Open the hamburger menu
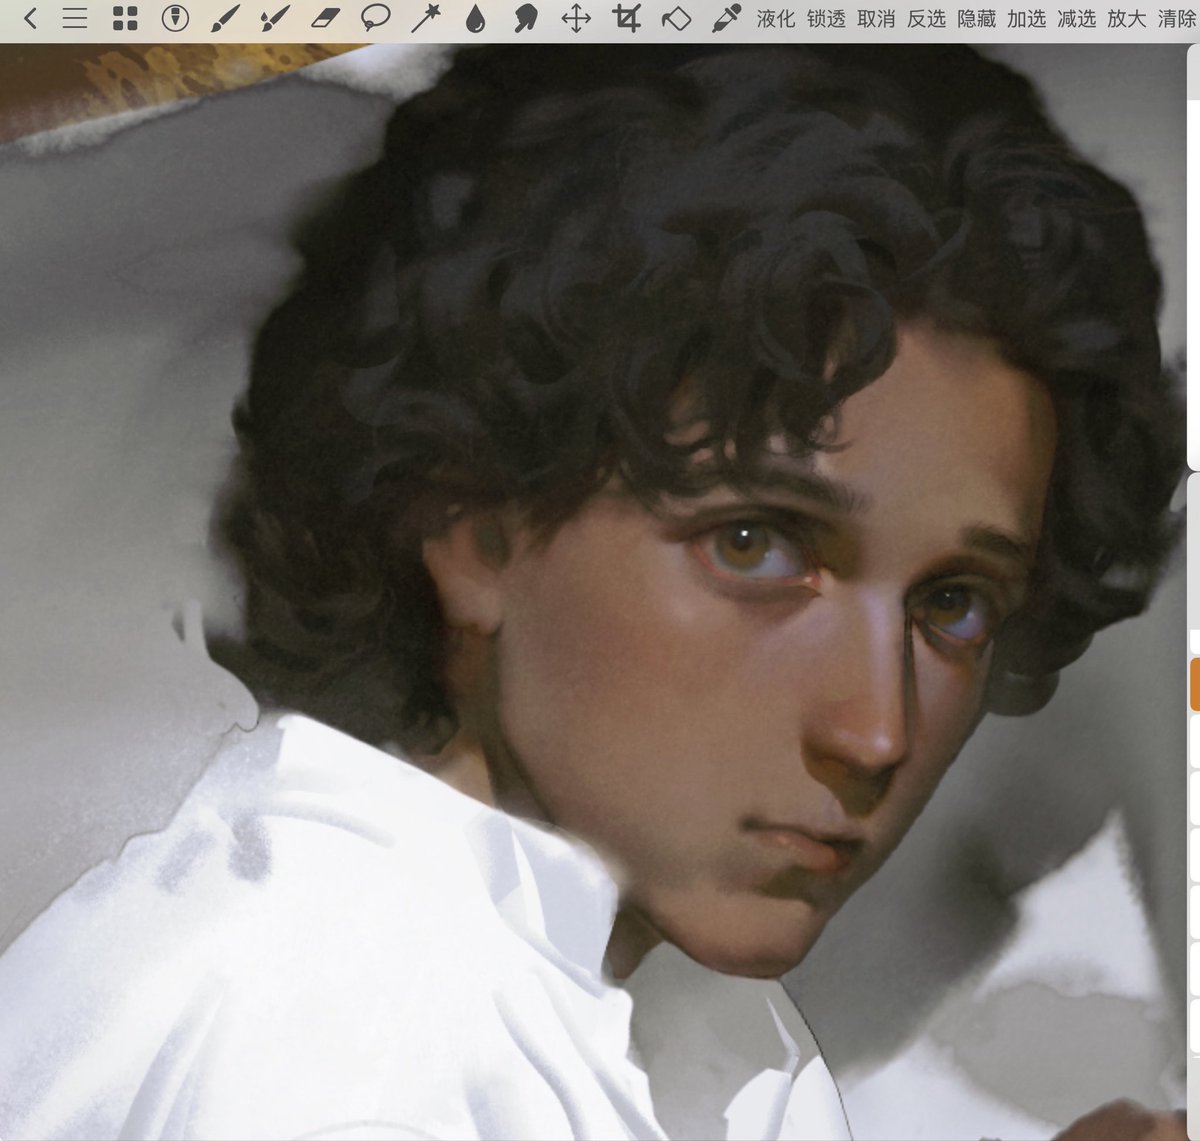Viewport: 1200px width, 1141px height. [75, 18]
